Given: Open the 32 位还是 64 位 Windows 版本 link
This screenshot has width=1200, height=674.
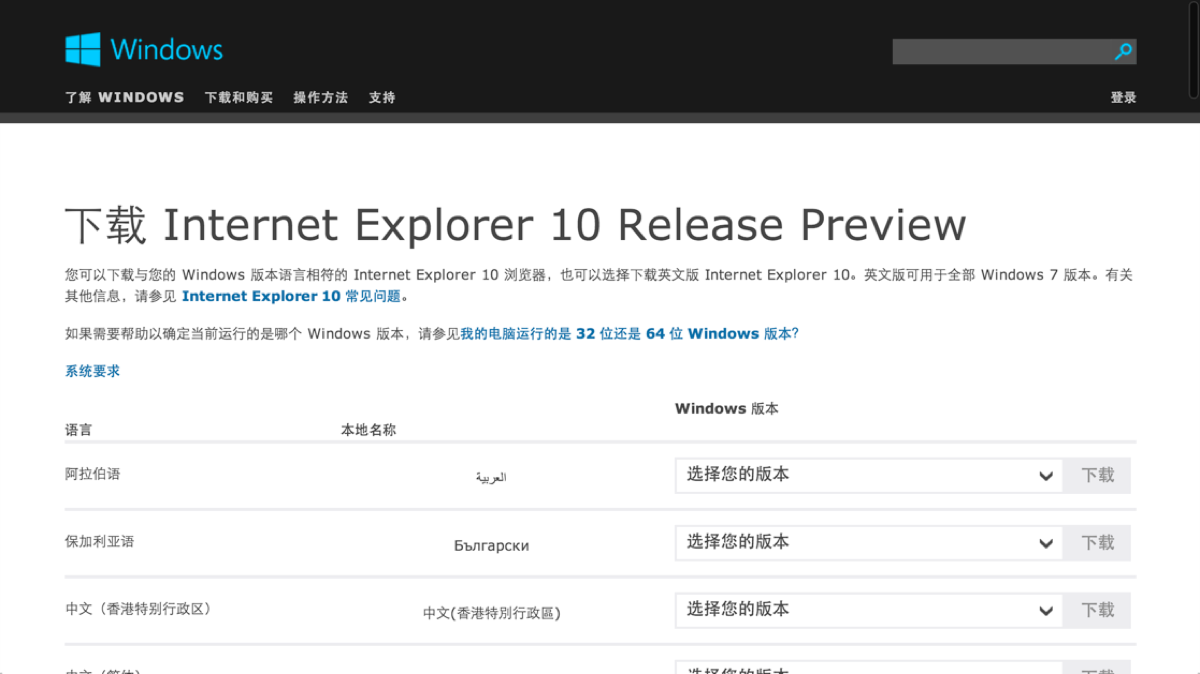Looking at the screenshot, I should pyautogui.click(x=629, y=333).
